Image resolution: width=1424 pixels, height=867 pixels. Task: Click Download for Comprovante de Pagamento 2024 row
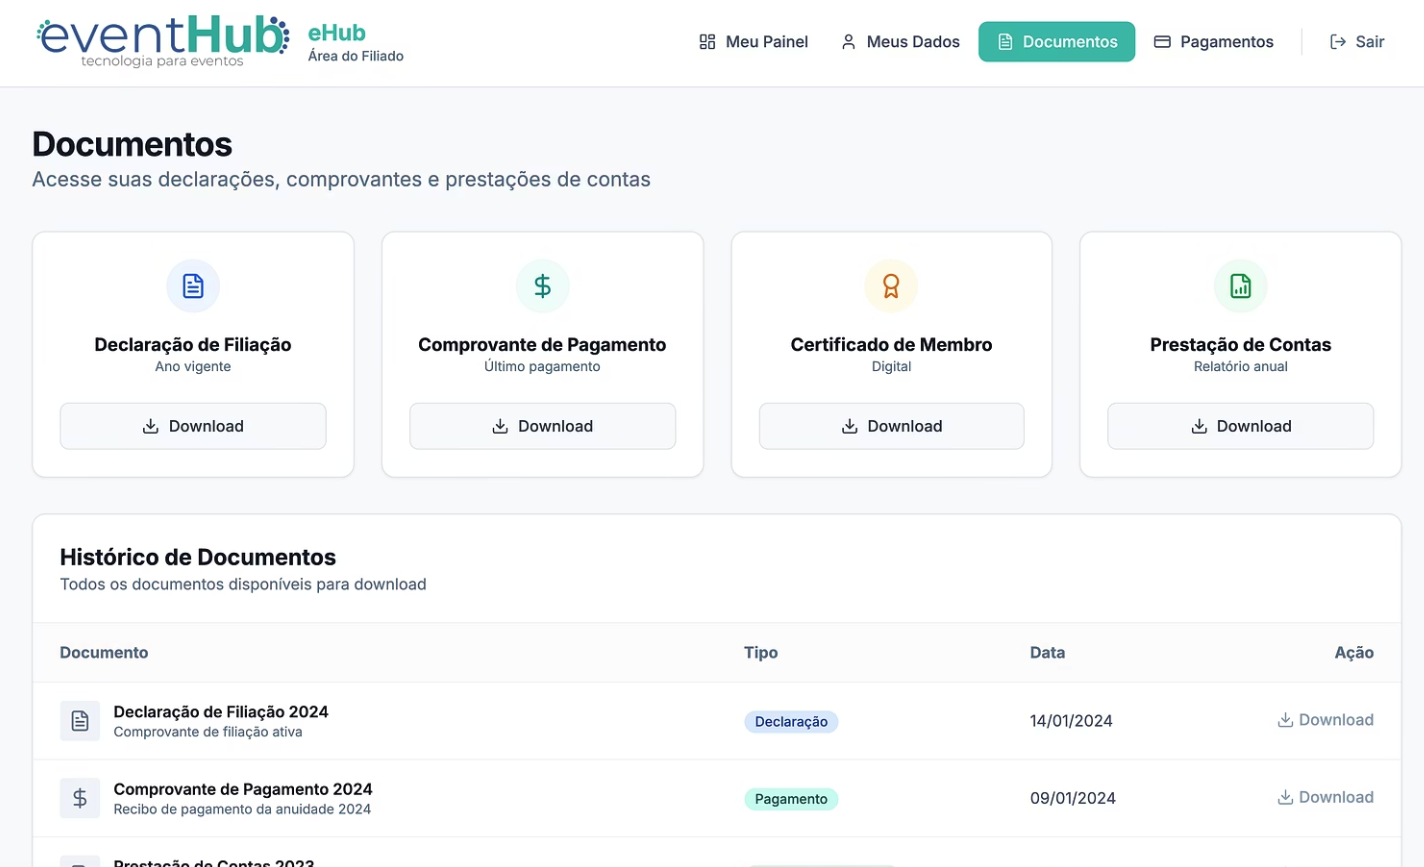pos(1325,797)
